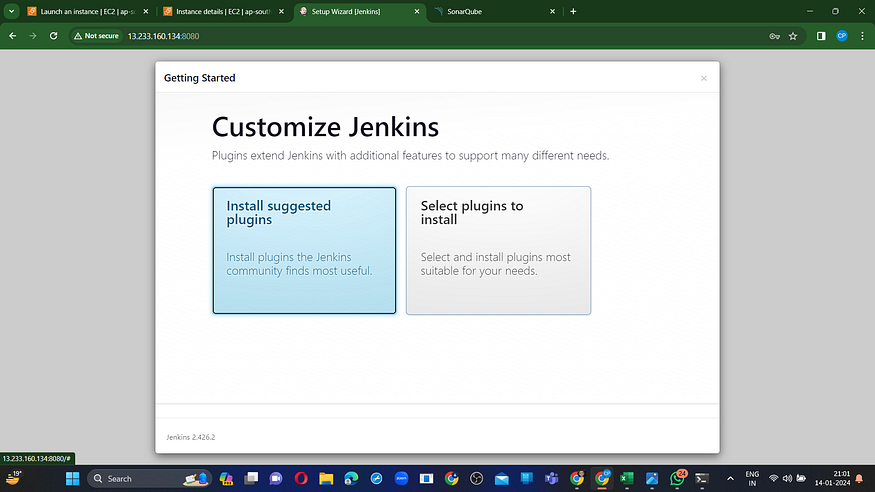Switch to SonarQube tab
Viewport: 875px width, 492px height.
point(496,11)
